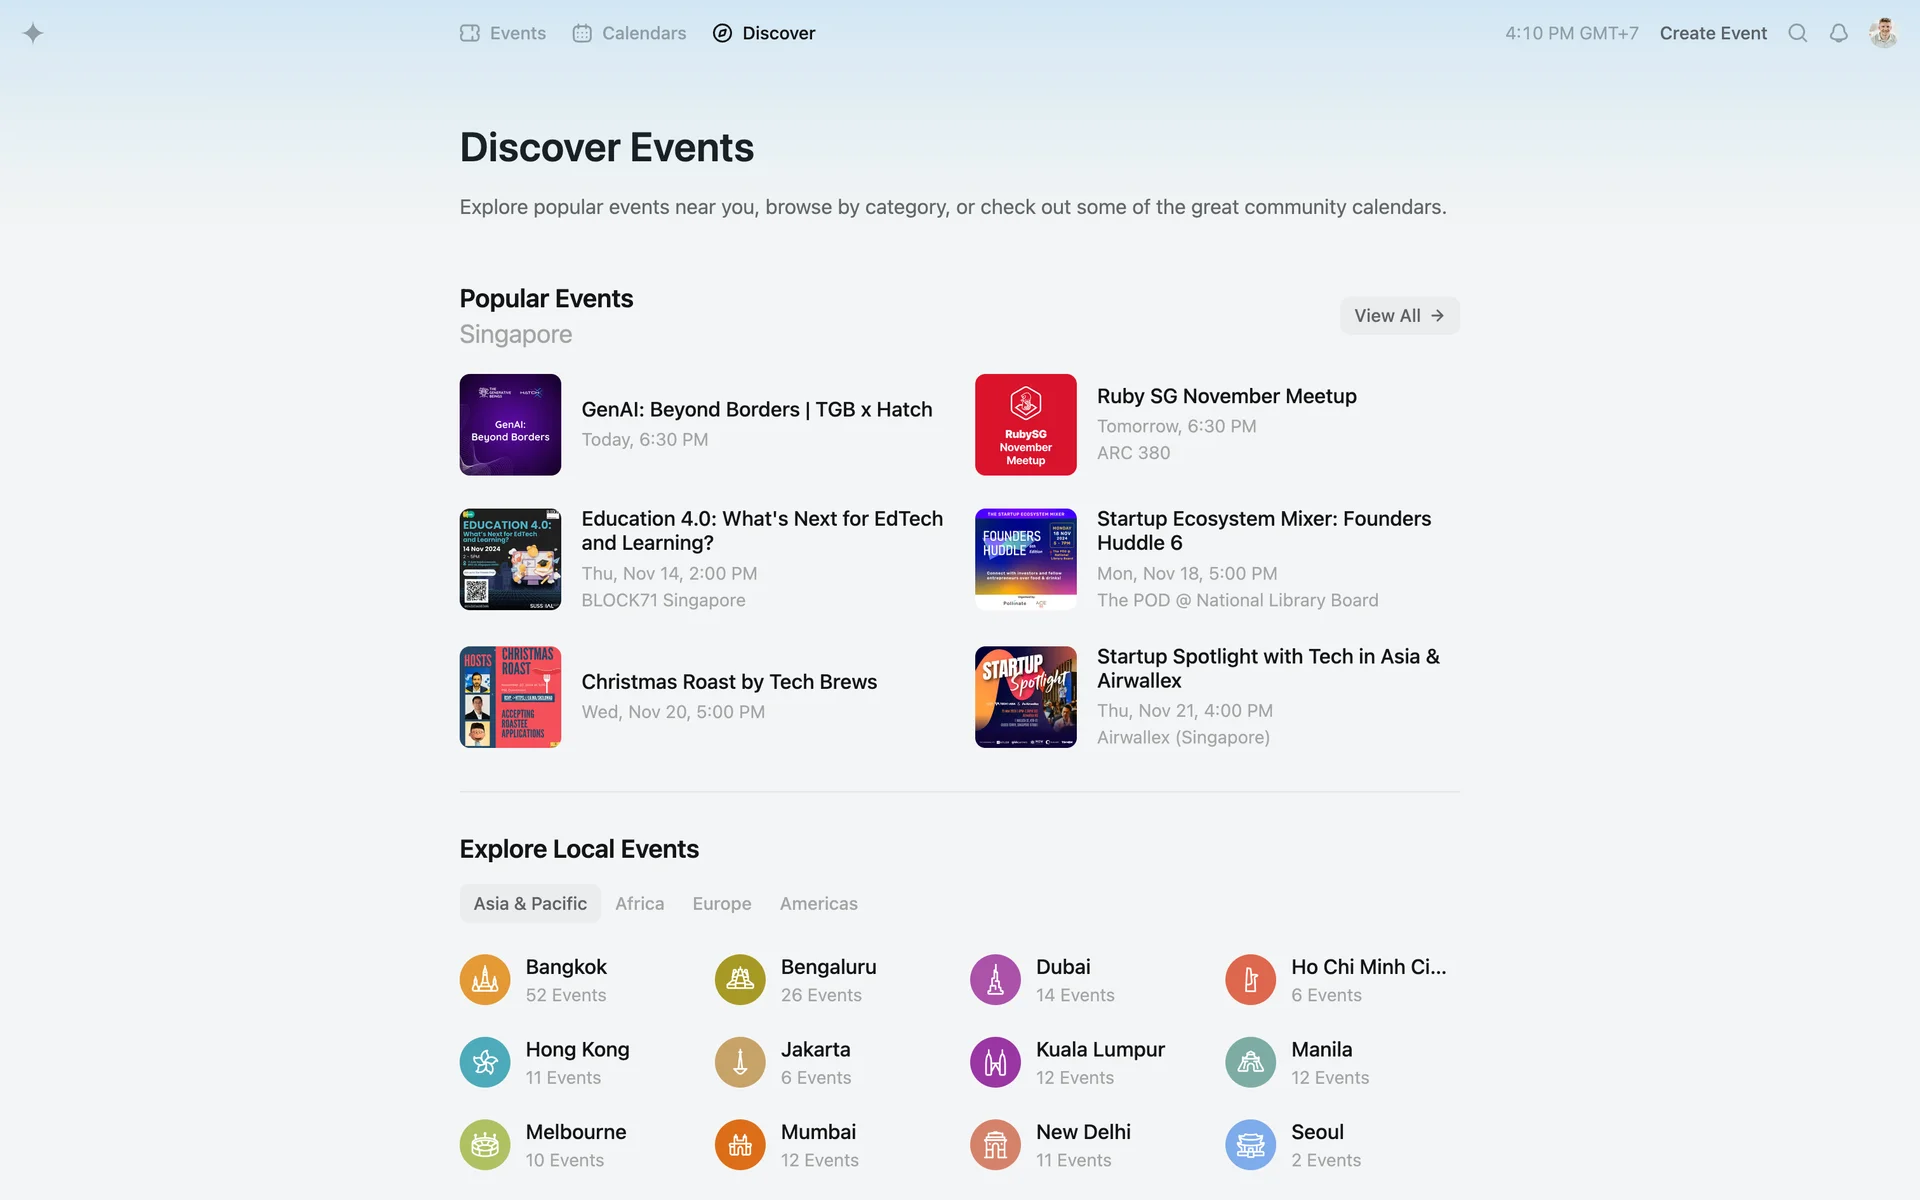1920x1200 pixels.
Task: Click the View All button
Action: (1399, 316)
